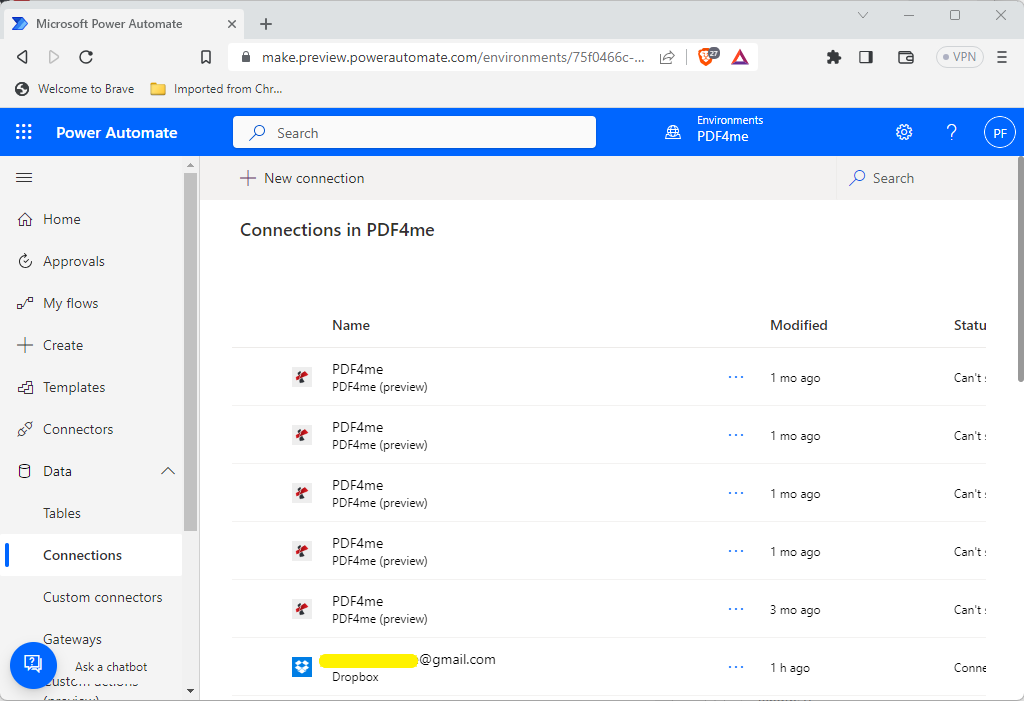This screenshot has width=1024, height=701.
Task: Open the browser tab search chevron
Action: pyautogui.click(x=863, y=16)
